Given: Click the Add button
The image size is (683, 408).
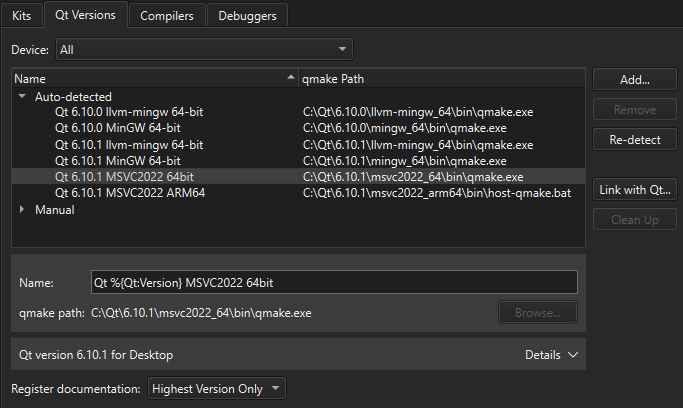Looking at the screenshot, I should pyautogui.click(x=634, y=79).
